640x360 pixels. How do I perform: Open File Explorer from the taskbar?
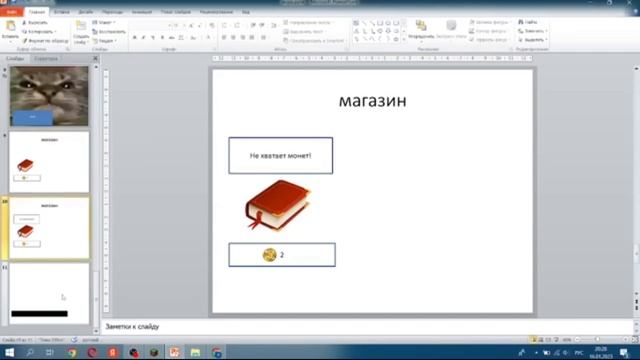point(196,352)
